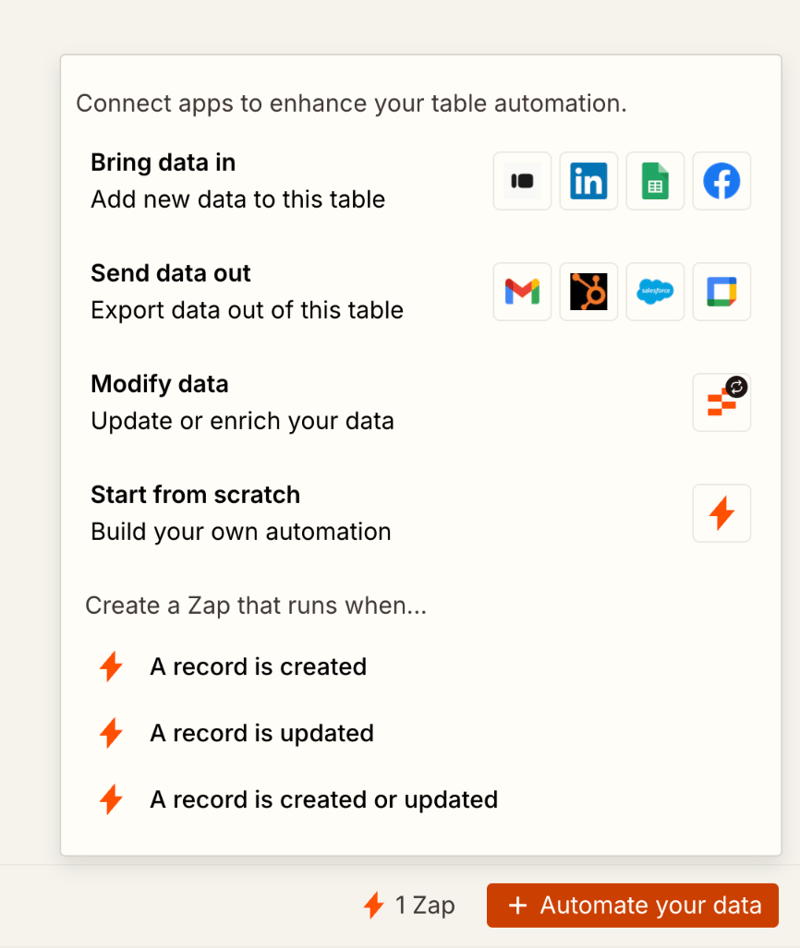Click Bring data in heading
The image size is (800, 948).
163,162
